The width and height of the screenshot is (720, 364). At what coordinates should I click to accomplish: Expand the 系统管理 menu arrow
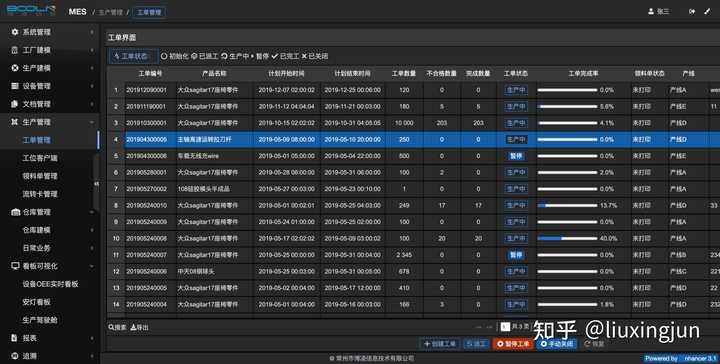coord(92,32)
